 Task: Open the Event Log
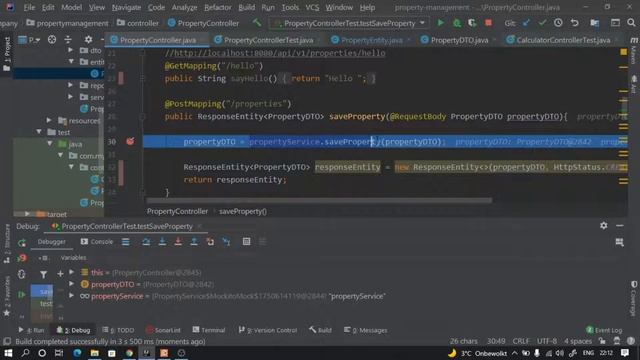click(604, 330)
